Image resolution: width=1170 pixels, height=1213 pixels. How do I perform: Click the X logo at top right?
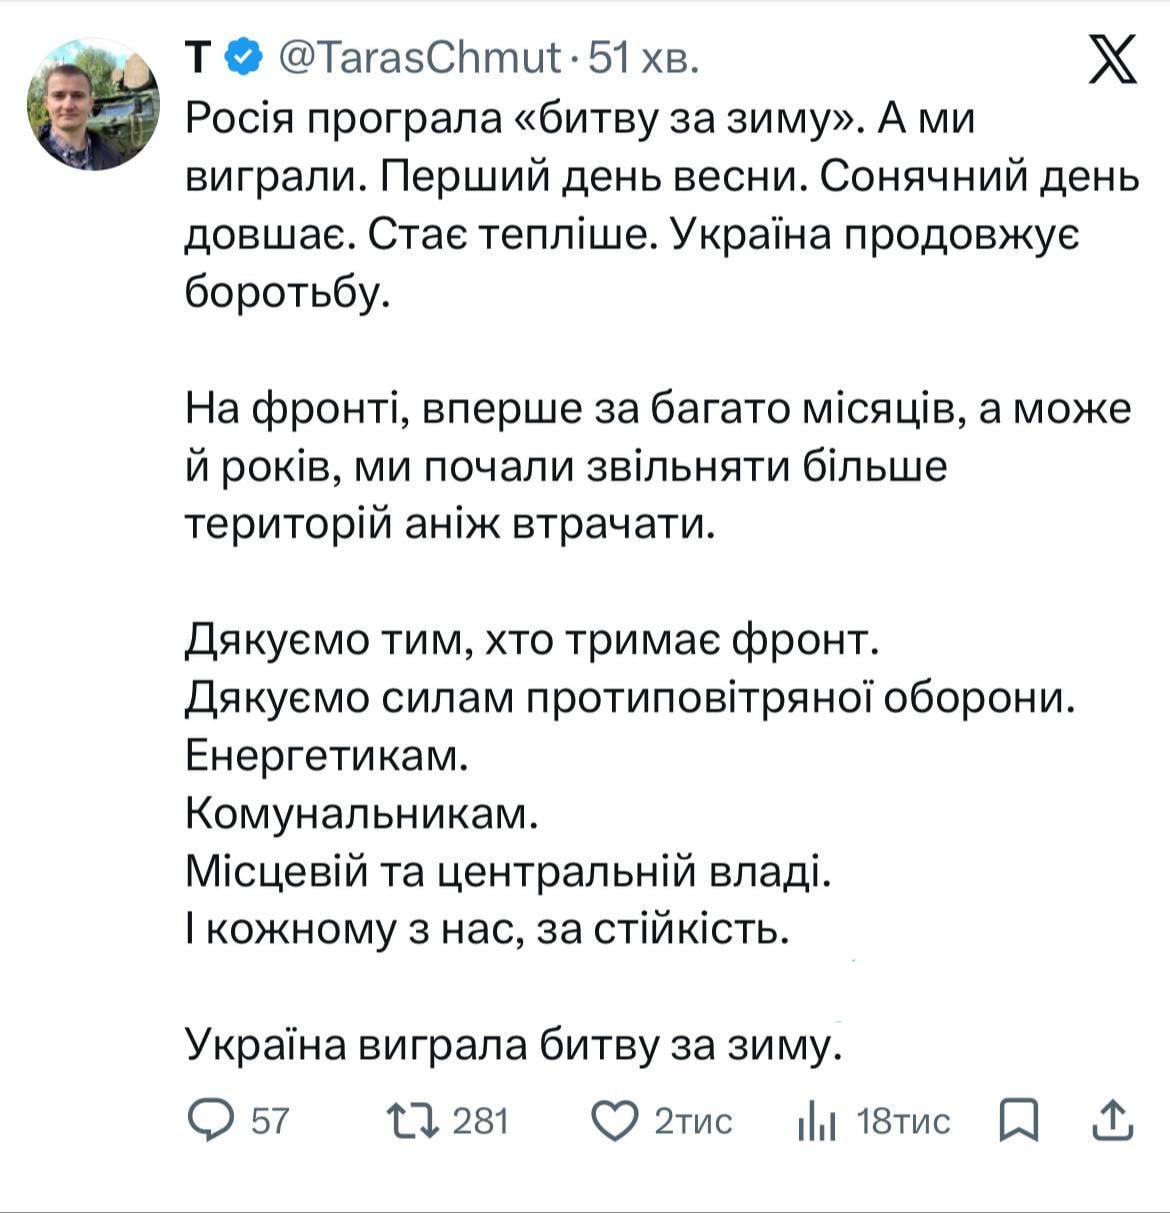pyautogui.click(x=1112, y=59)
